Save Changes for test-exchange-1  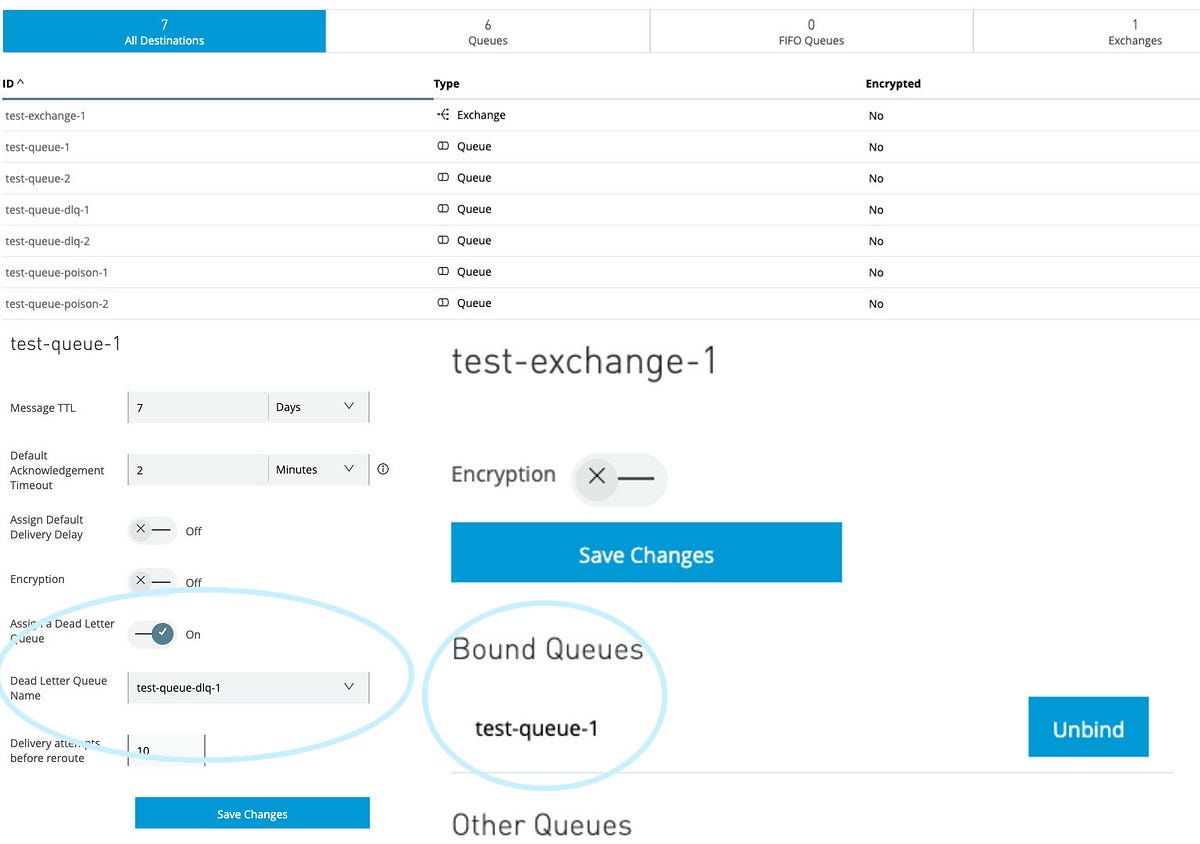click(x=646, y=553)
